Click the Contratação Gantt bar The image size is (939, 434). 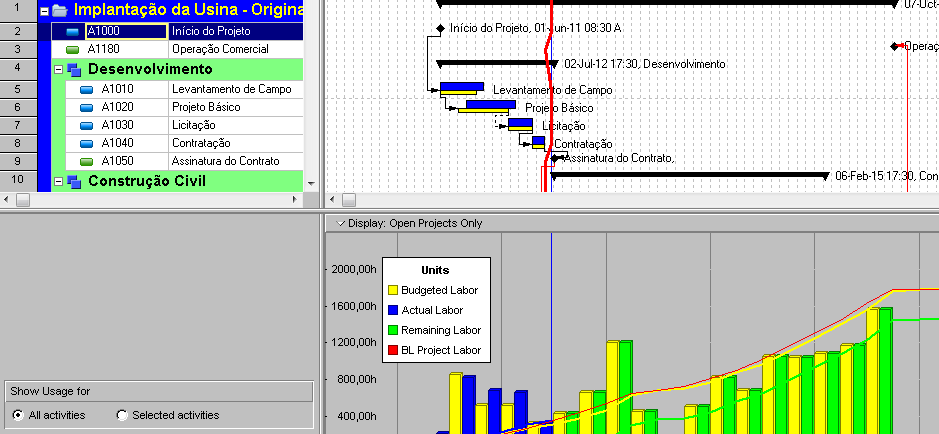click(538, 141)
